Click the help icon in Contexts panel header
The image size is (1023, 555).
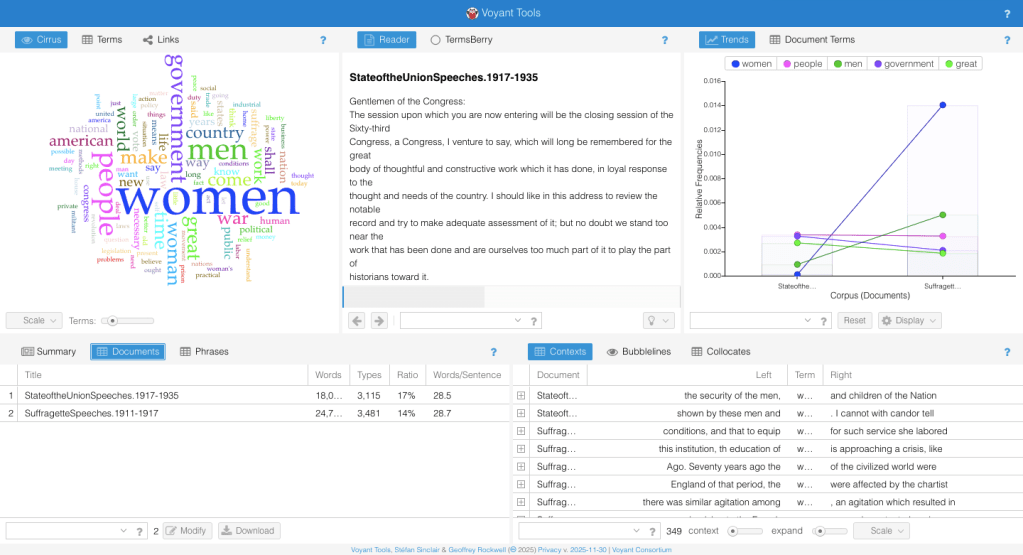[x=1006, y=352]
